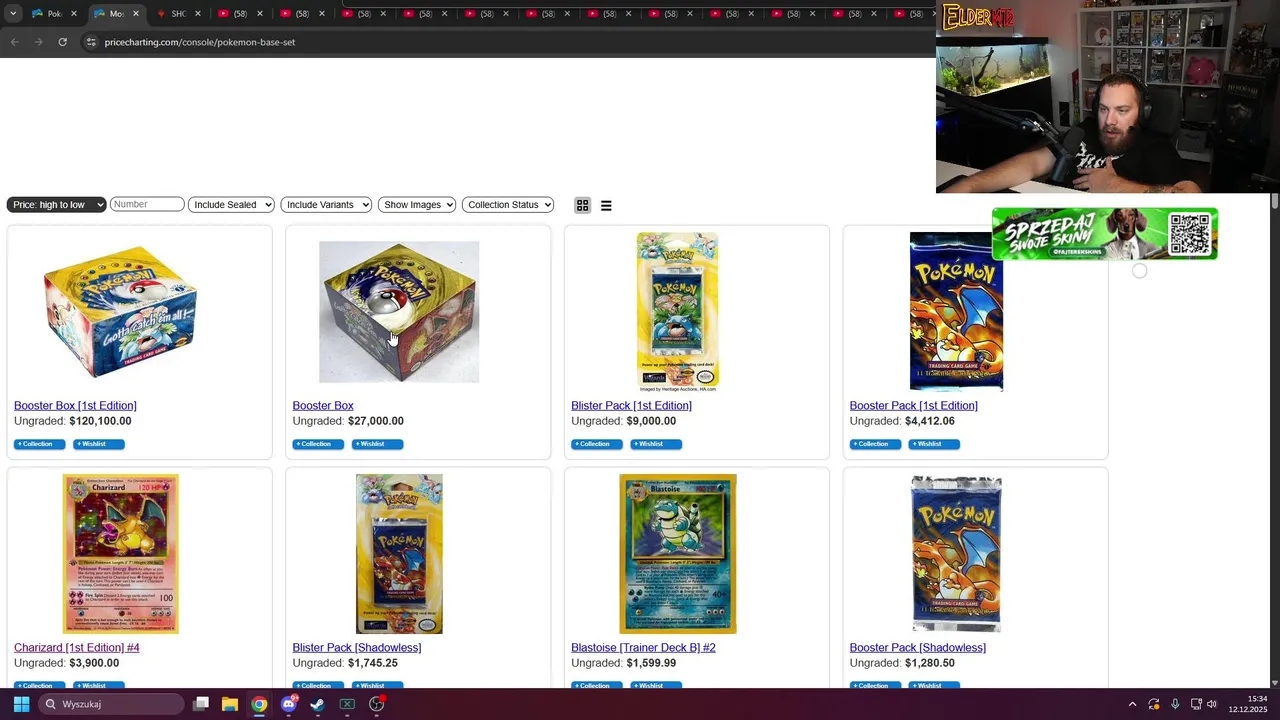View site information icon in address bar
1280x720 pixels.
click(x=91, y=42)
